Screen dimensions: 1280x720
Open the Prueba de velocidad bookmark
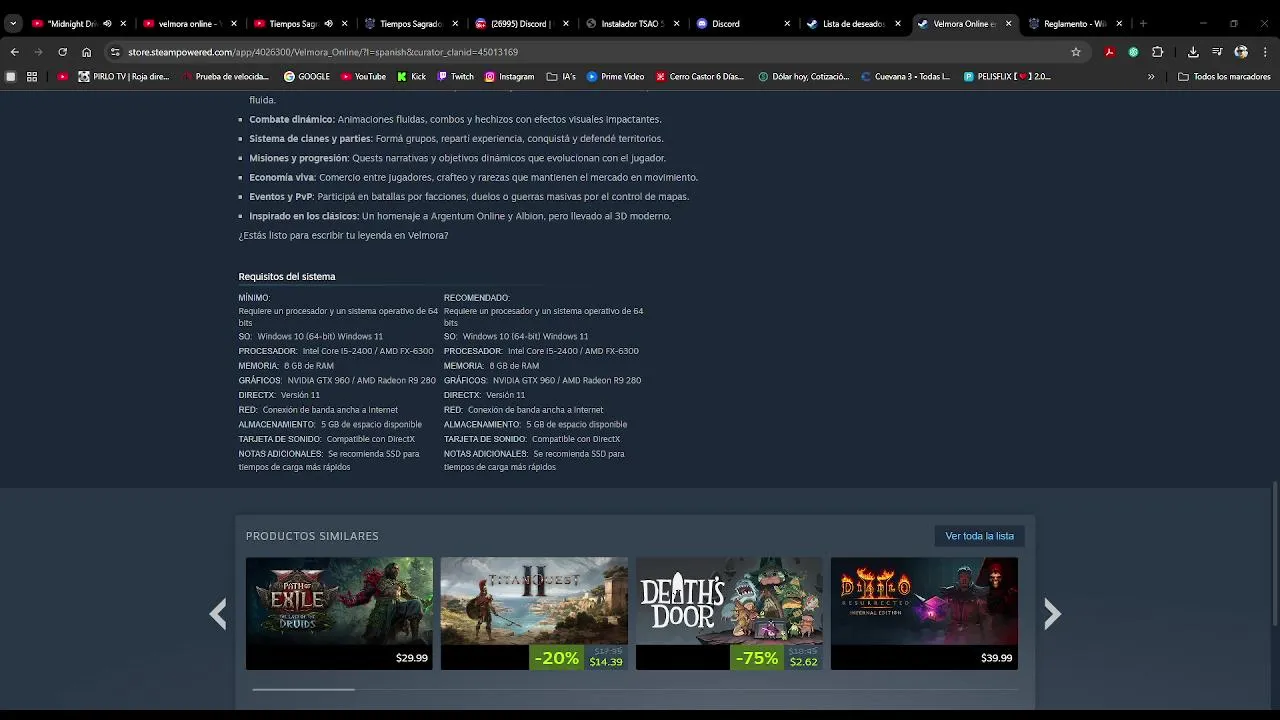point(226,76)
